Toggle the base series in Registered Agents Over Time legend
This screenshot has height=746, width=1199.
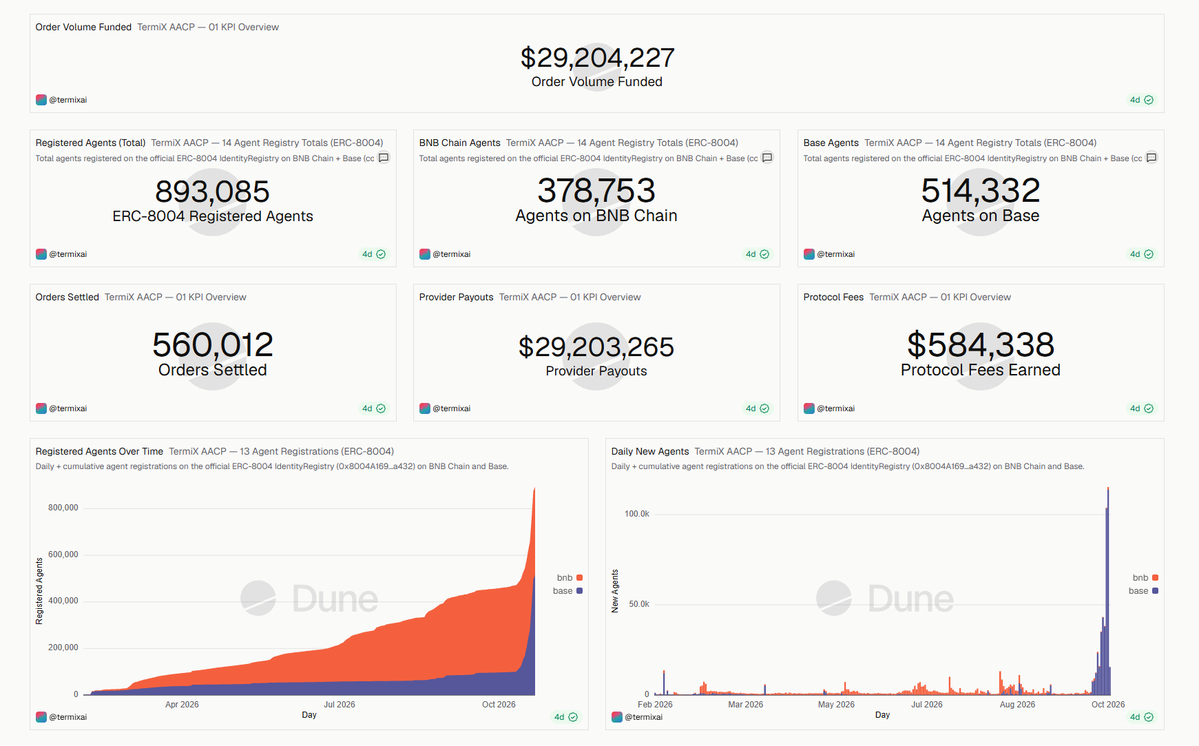coord(567,591)
